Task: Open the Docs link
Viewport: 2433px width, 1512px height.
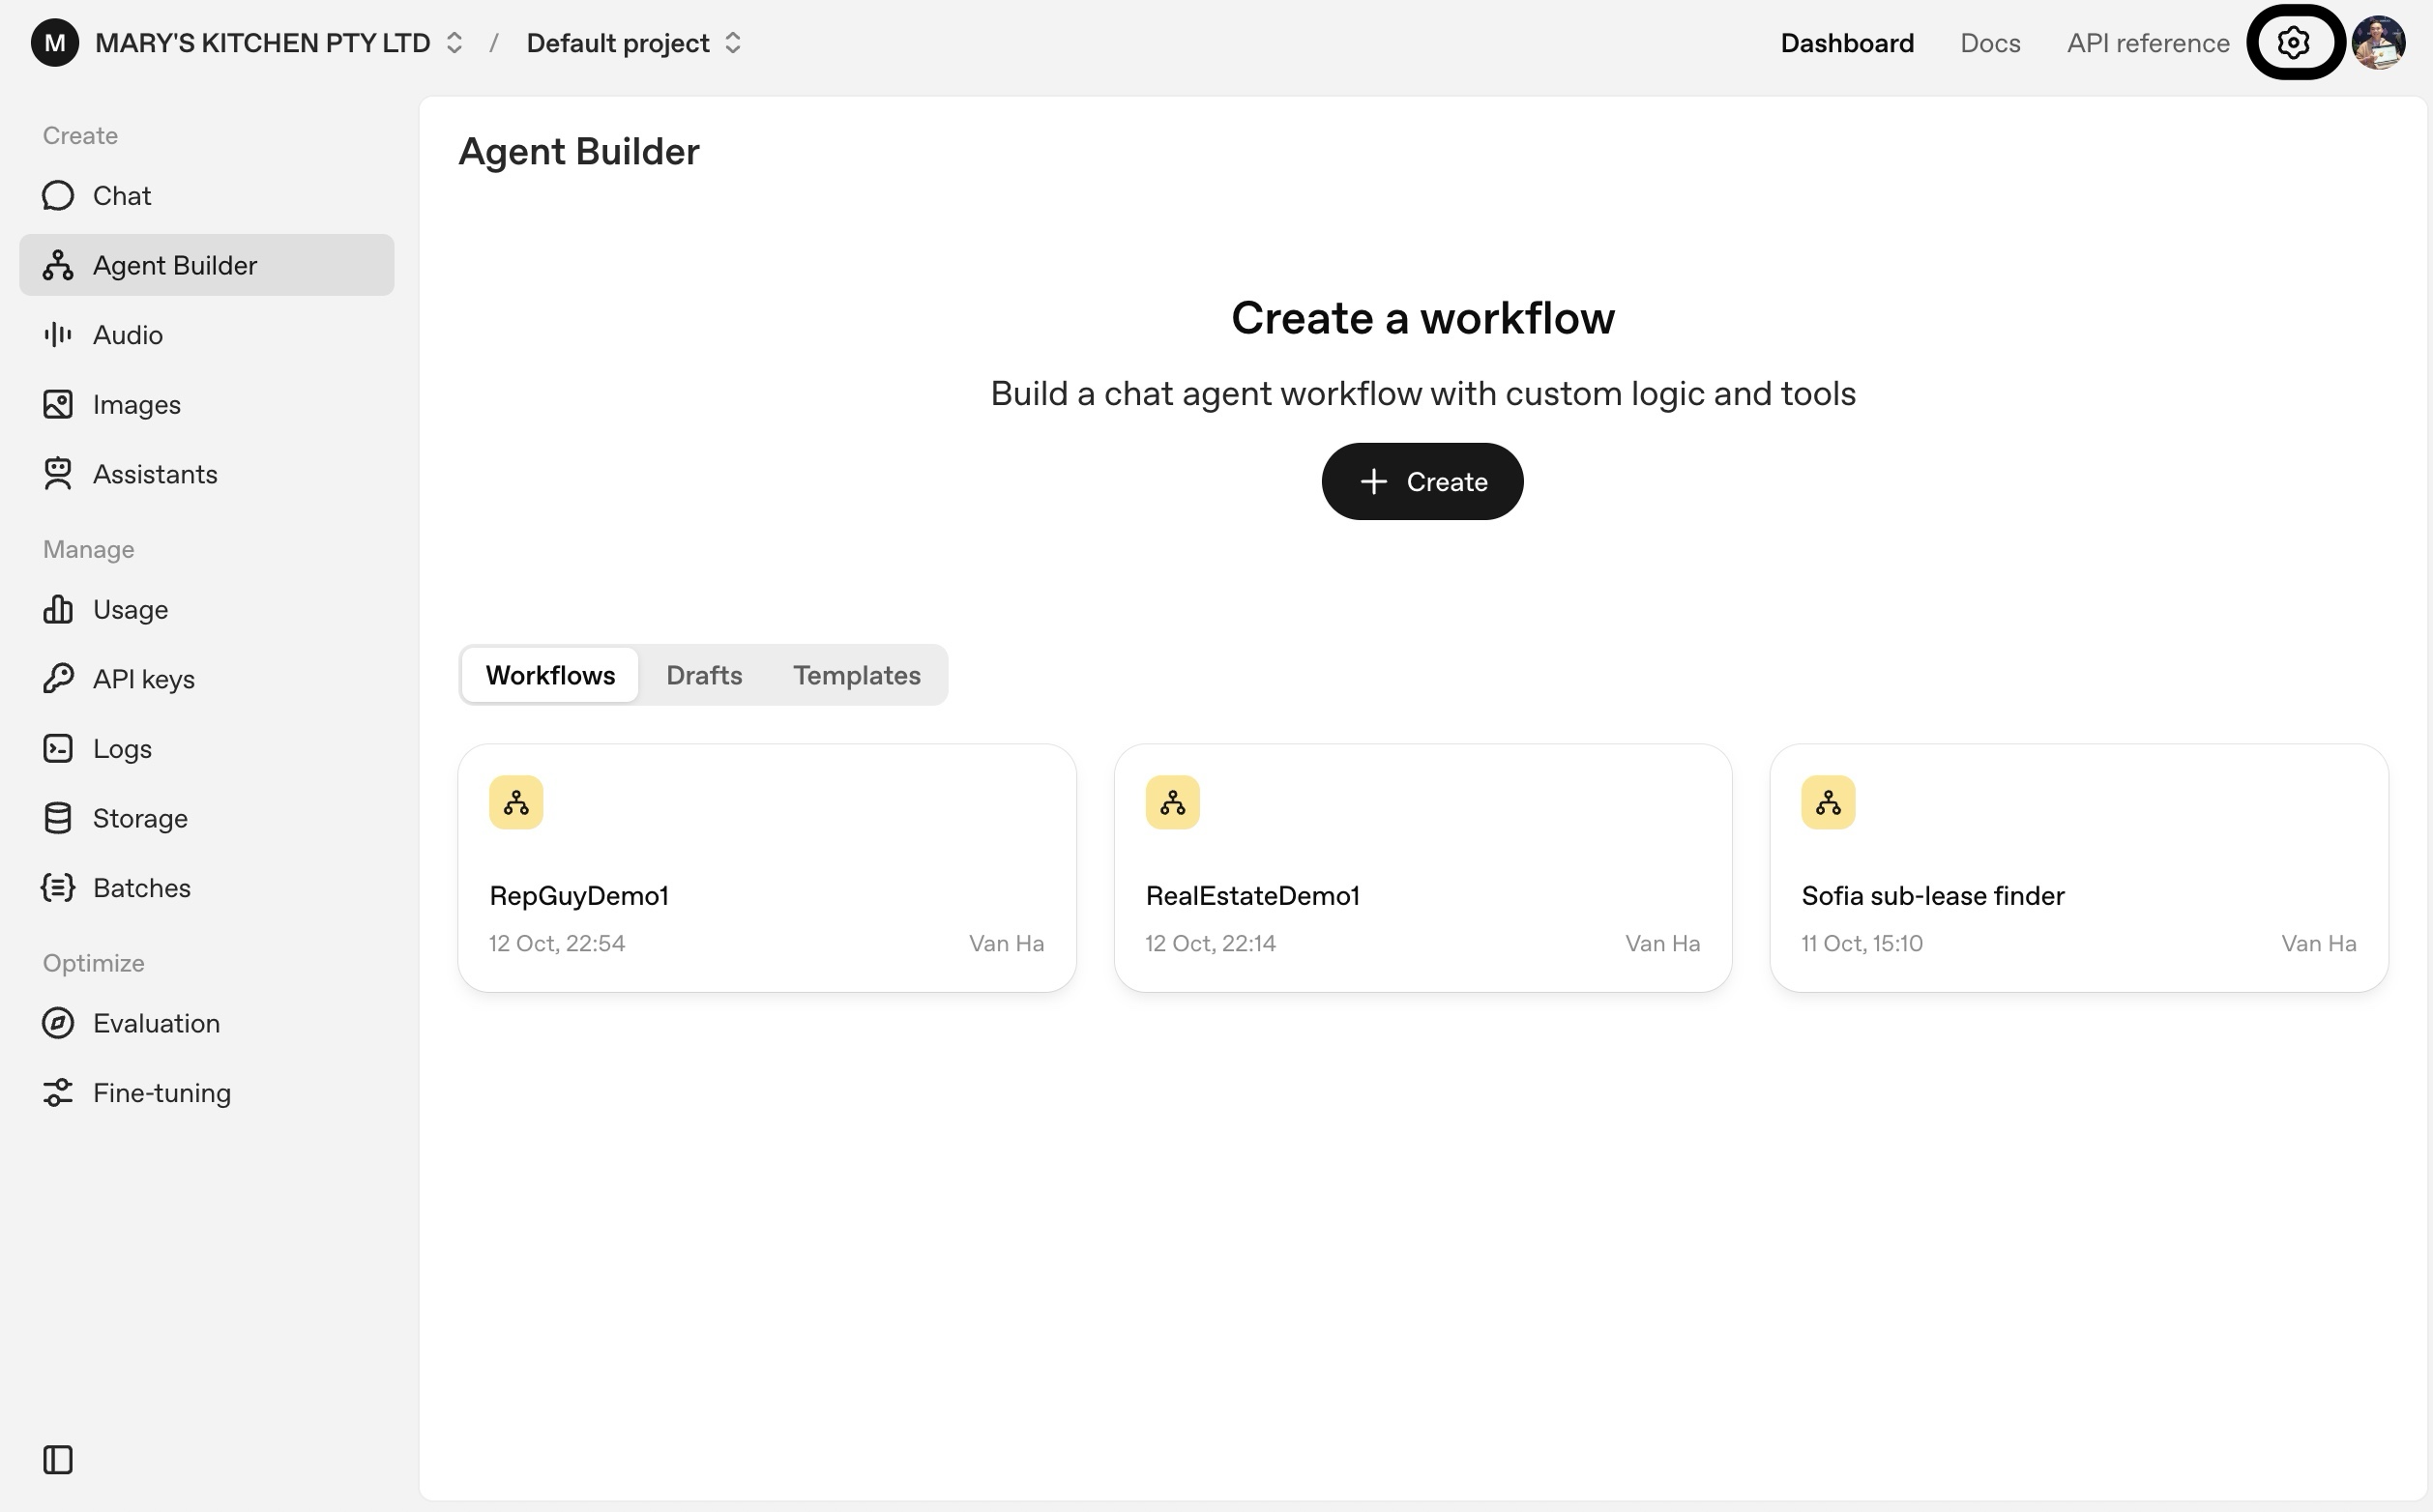Action: click(1989, 43)
